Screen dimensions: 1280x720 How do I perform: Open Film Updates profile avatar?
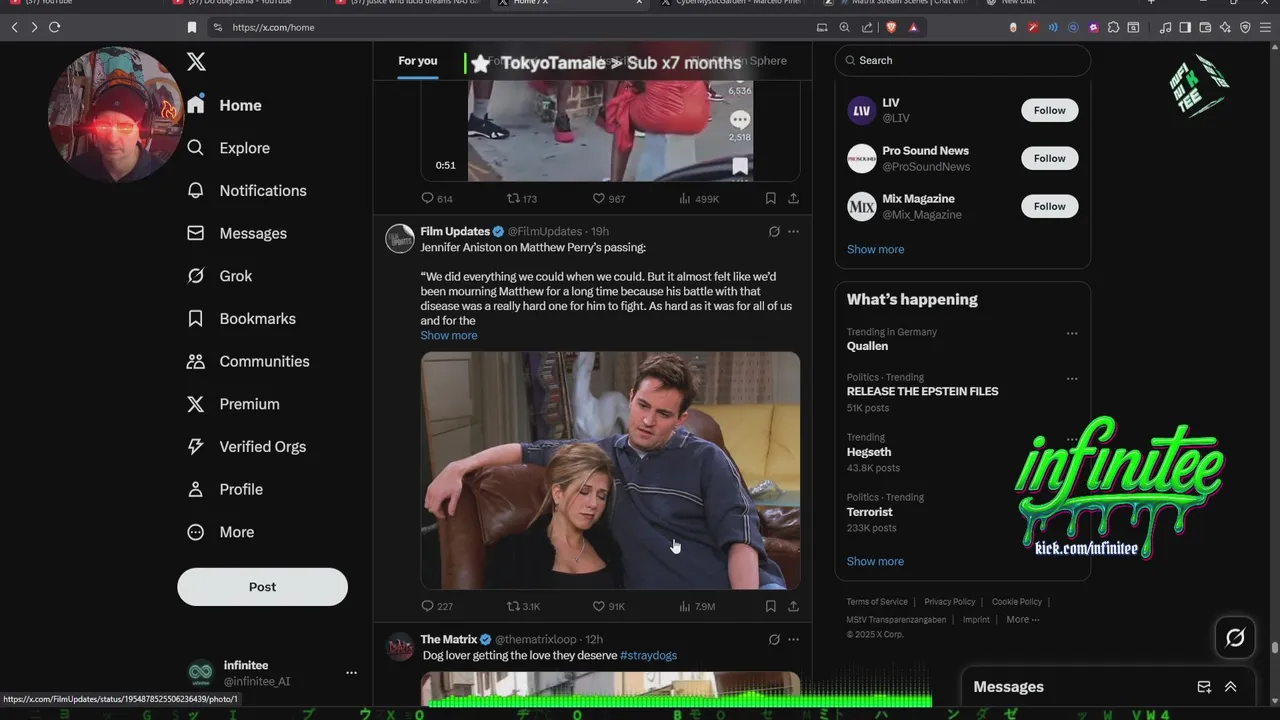click(400, 238)
